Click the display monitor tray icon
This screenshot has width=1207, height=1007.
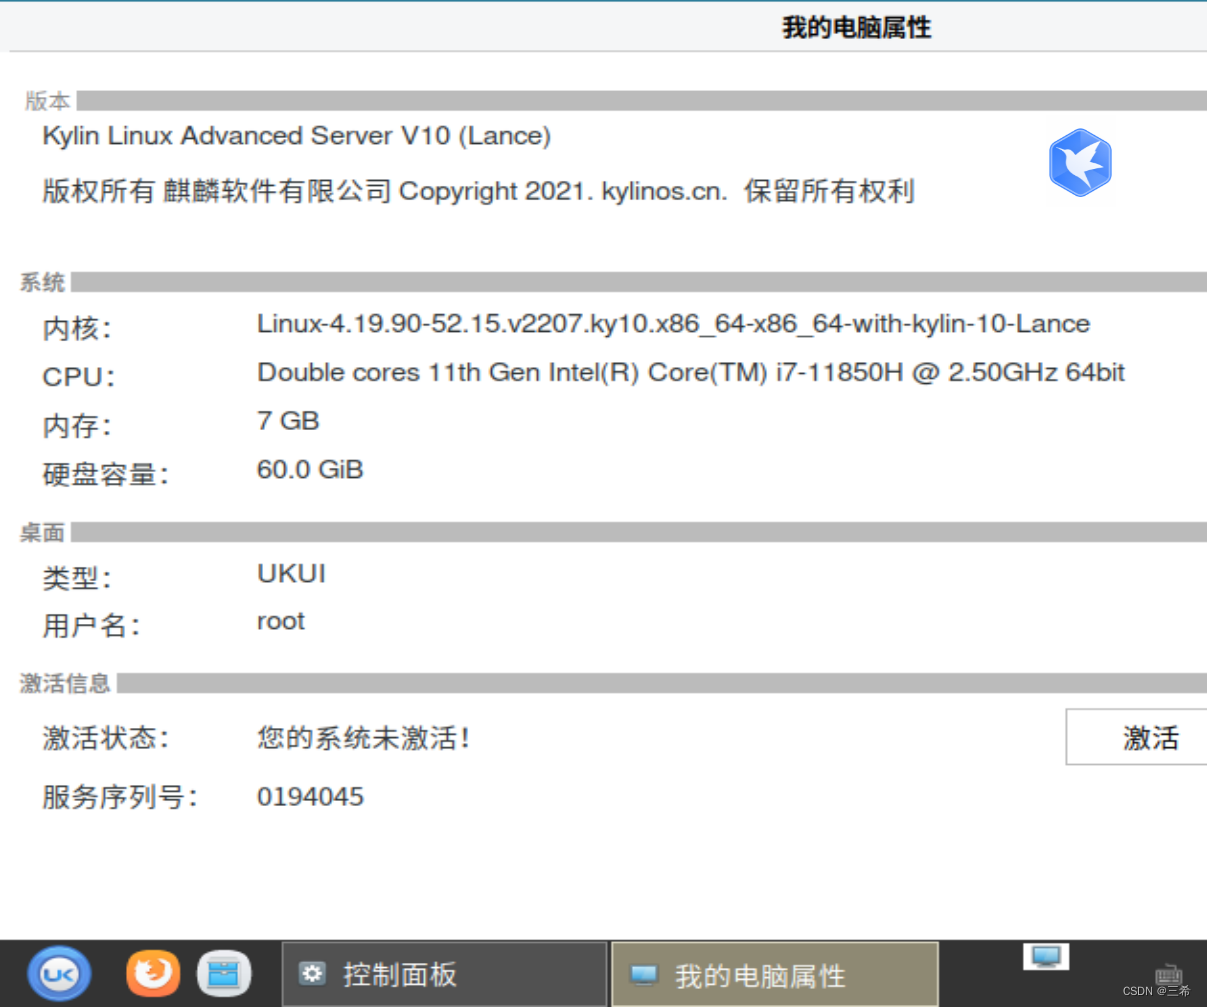pos(1046,957)
